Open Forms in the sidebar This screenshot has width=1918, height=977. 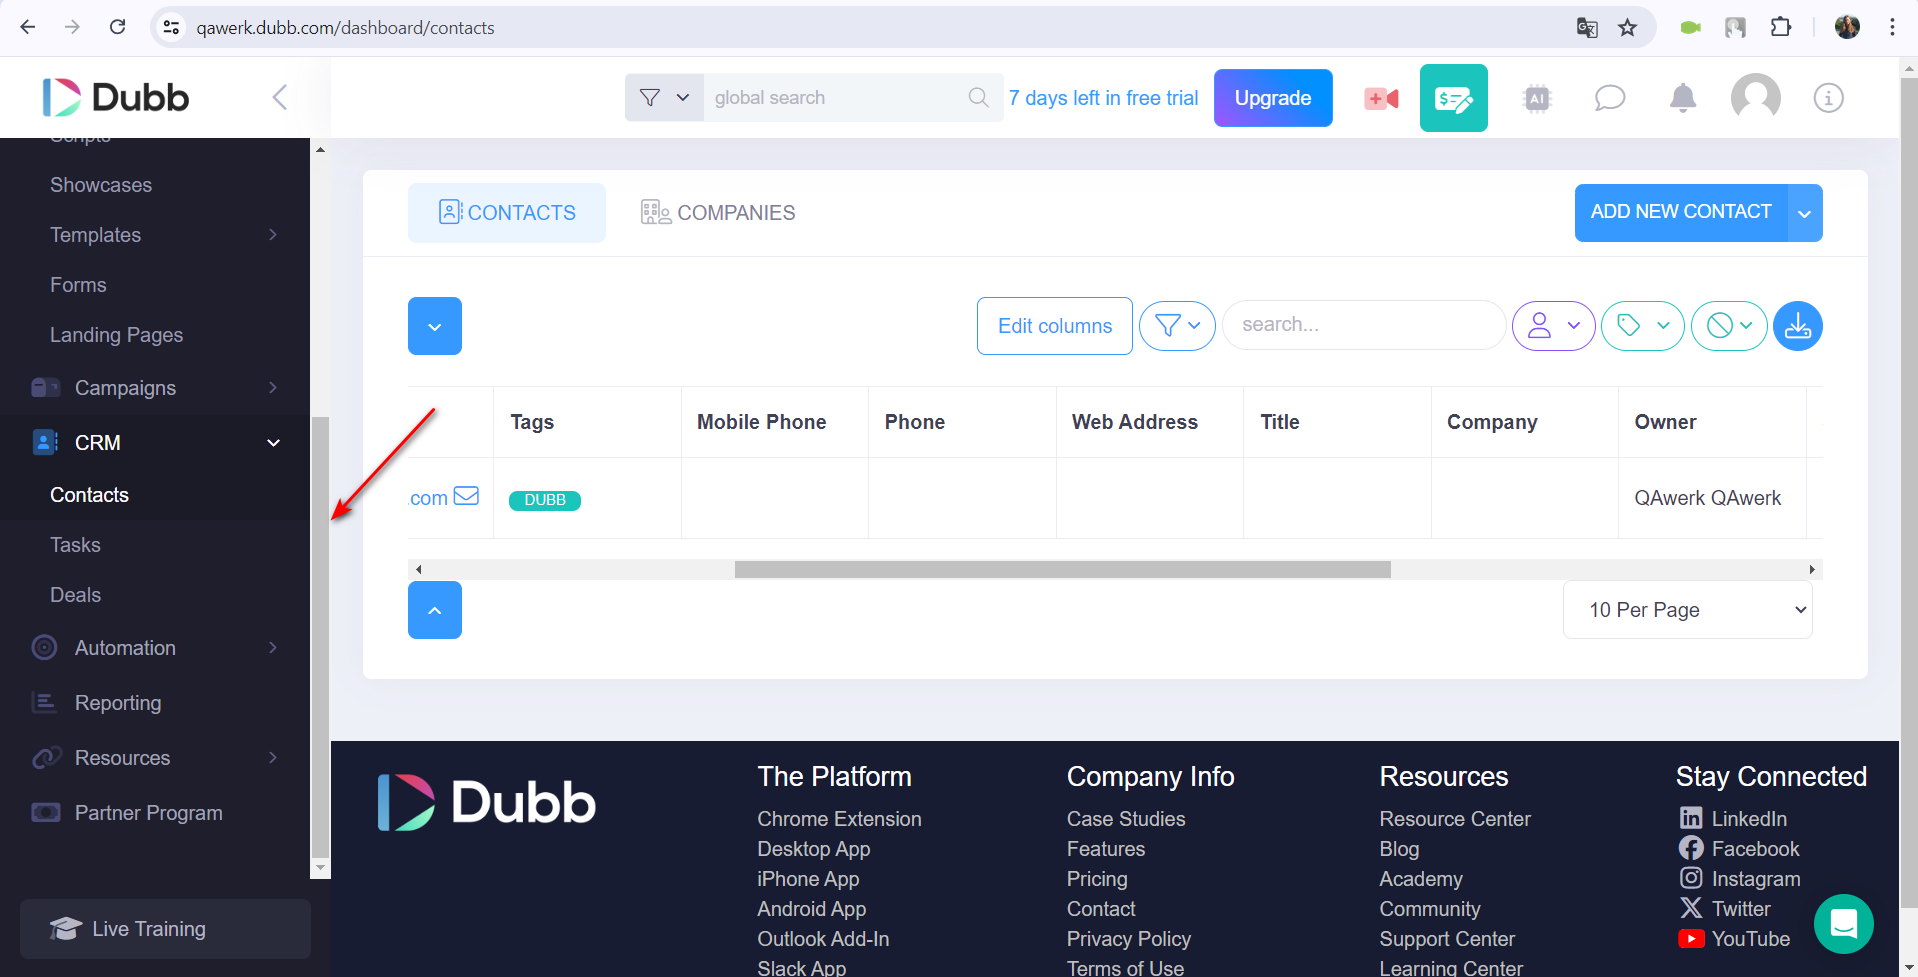[78, 285]
